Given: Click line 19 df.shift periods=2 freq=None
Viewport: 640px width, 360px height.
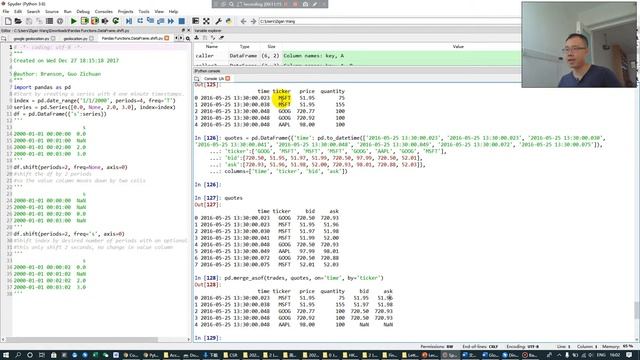Looking at the screenshot, I should coord(71,167).
